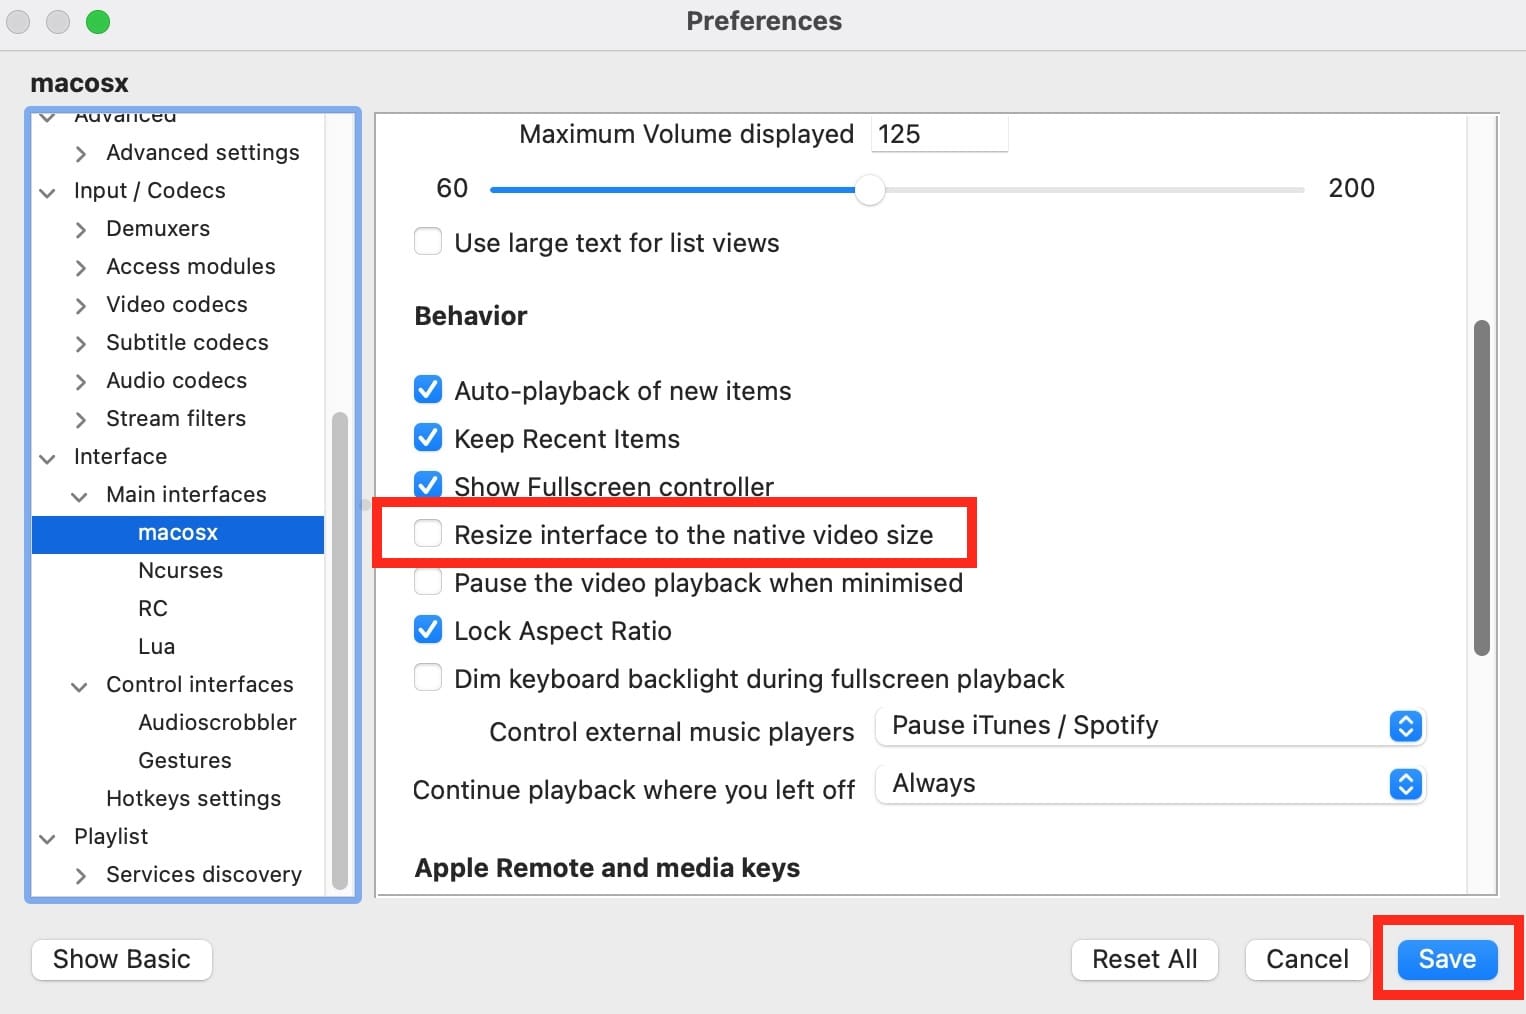Image resolution: width=1526 pixels, height=1014 pixels.
Task: Open Control external music players dropdown
Action: [x=1405, y=726]
